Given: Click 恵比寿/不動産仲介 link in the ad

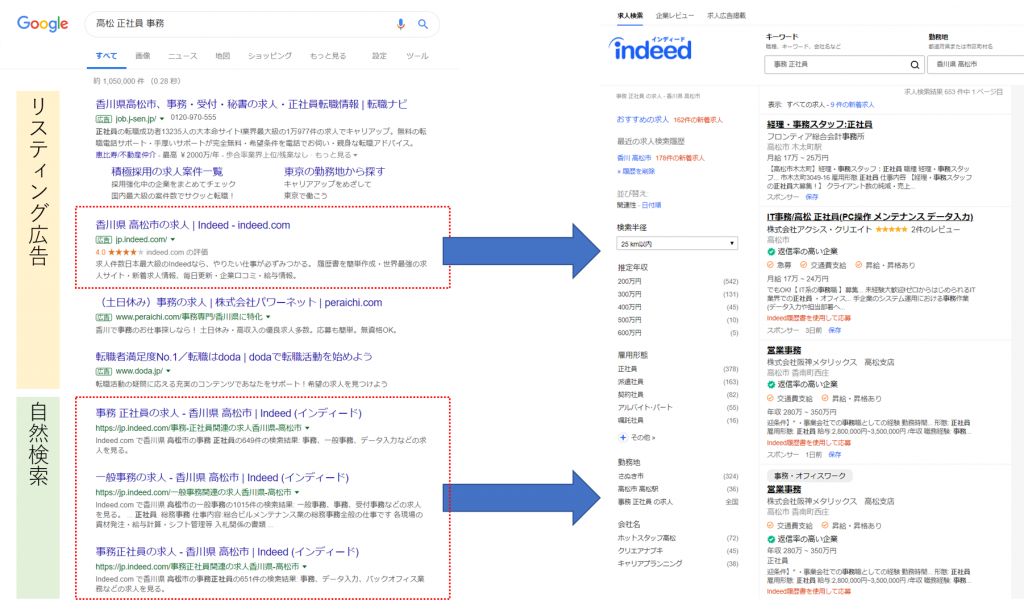Looking at the screenshot, I should pyautogui.click(x=125, y=155).
